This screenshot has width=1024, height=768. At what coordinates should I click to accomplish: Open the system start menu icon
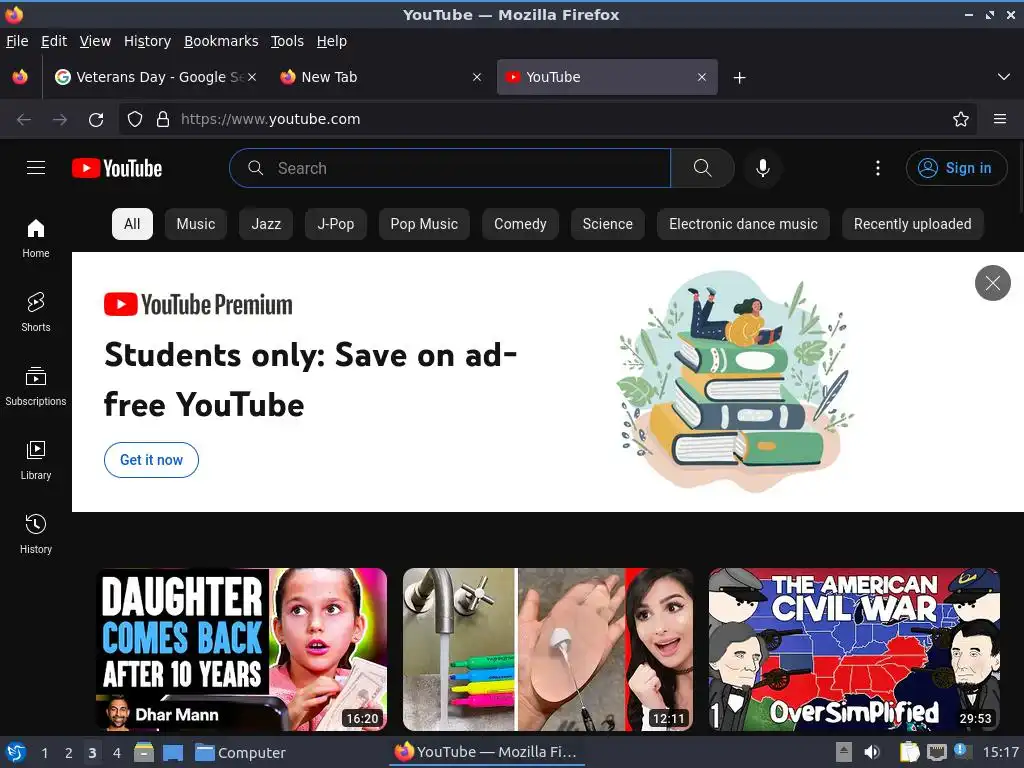(15, 752)
